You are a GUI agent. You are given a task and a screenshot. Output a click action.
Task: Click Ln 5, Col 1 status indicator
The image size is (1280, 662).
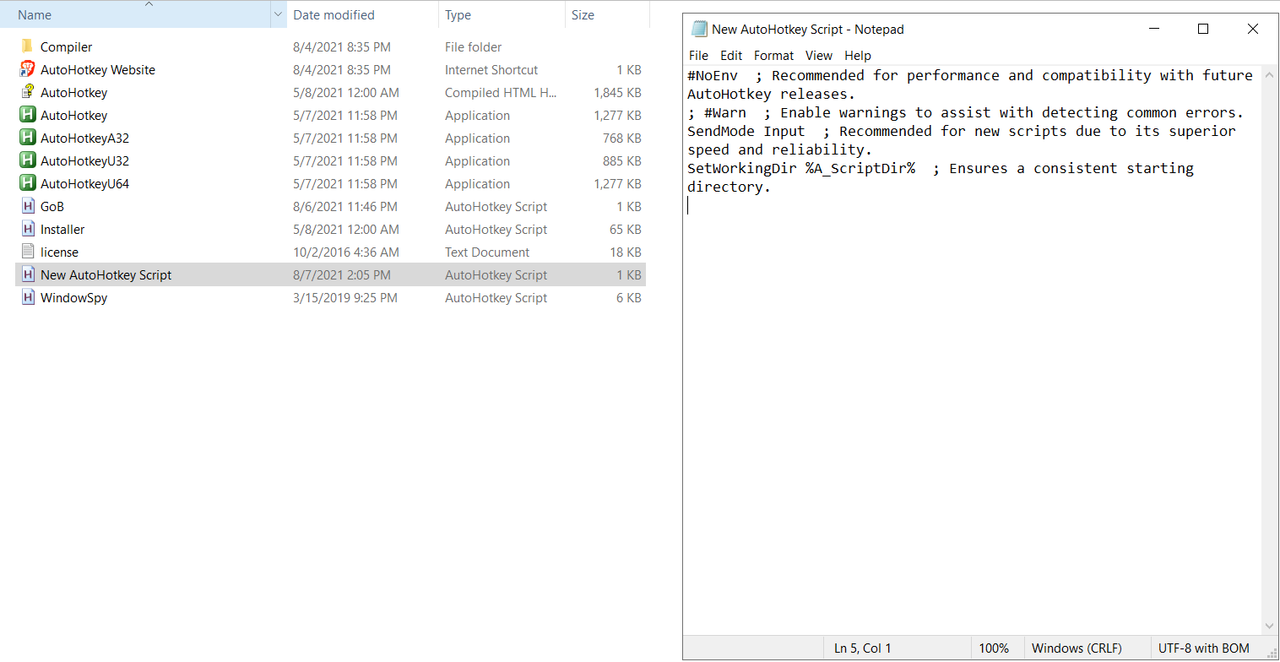862,648
